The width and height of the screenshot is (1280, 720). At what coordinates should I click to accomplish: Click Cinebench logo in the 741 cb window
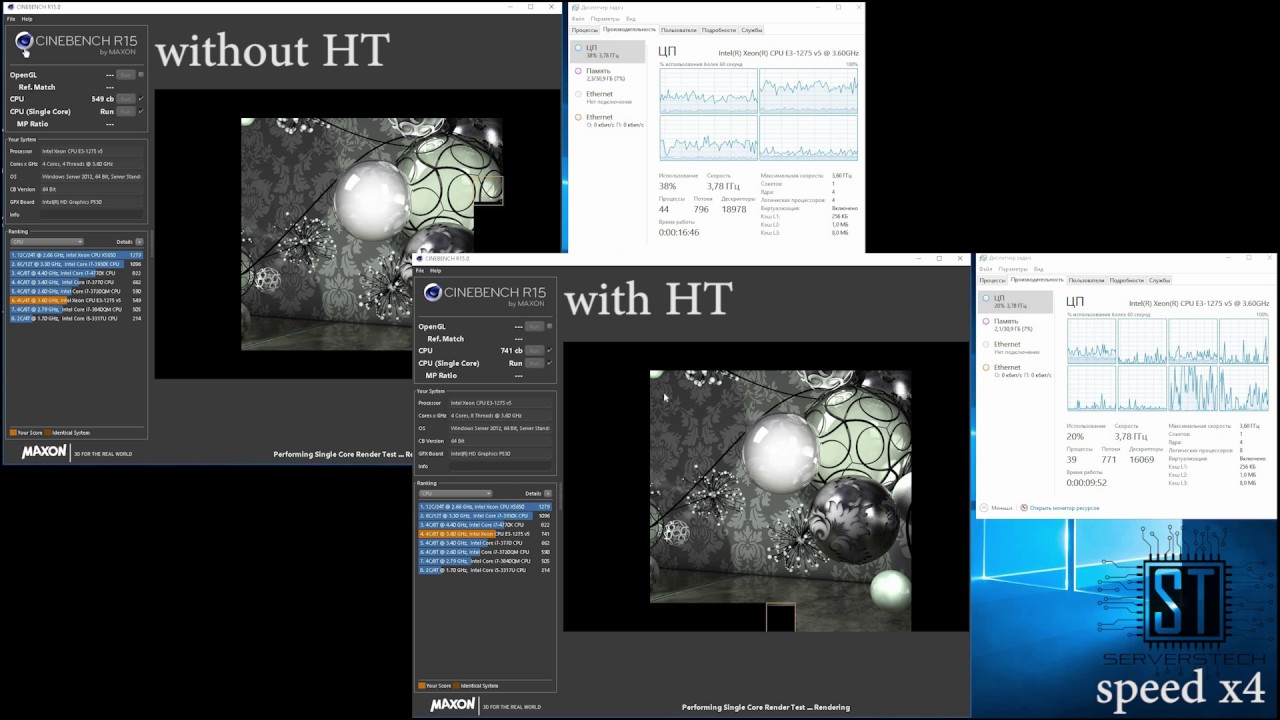point(485,295)
